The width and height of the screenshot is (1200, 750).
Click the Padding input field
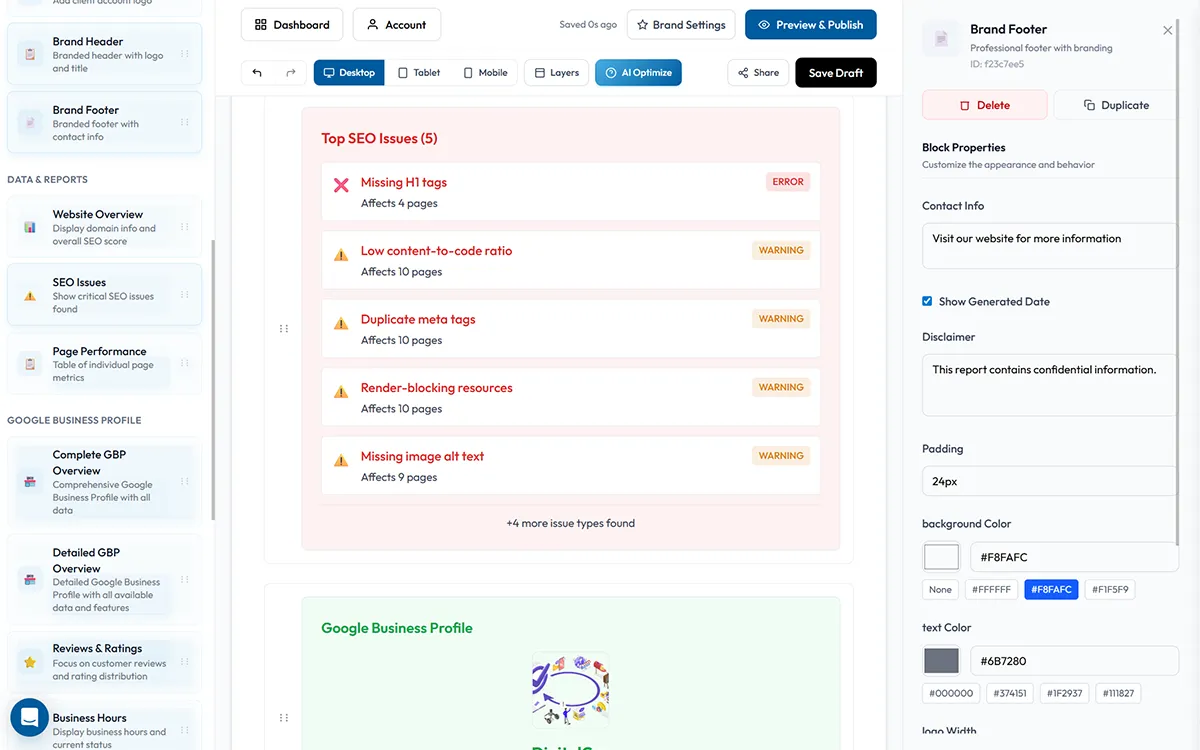pyautogui.click(x=1048, y=481)
